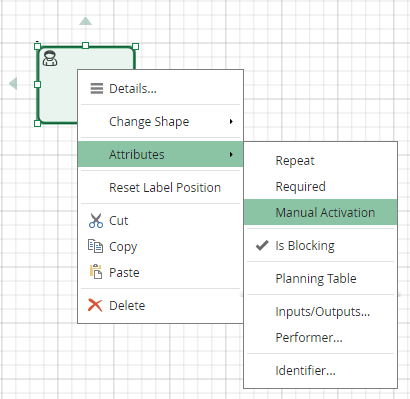Select Paste in the context menu

point(160,273)
